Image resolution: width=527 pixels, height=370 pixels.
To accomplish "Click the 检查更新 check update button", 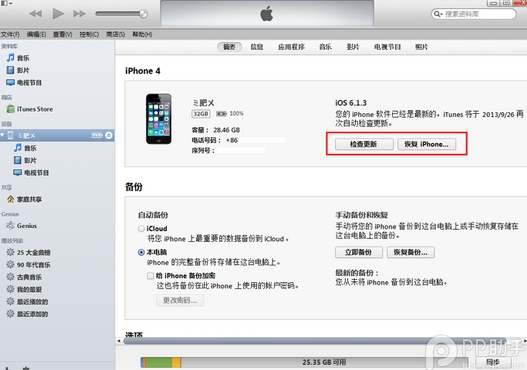I will [364, 144].
